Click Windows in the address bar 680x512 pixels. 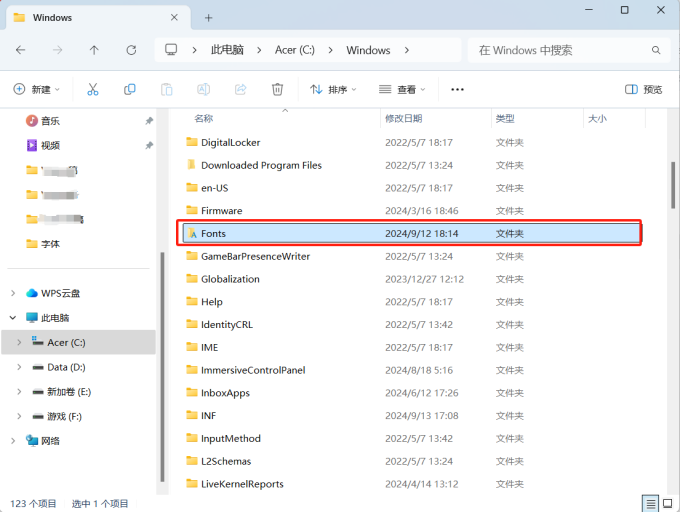pos(368,50)
